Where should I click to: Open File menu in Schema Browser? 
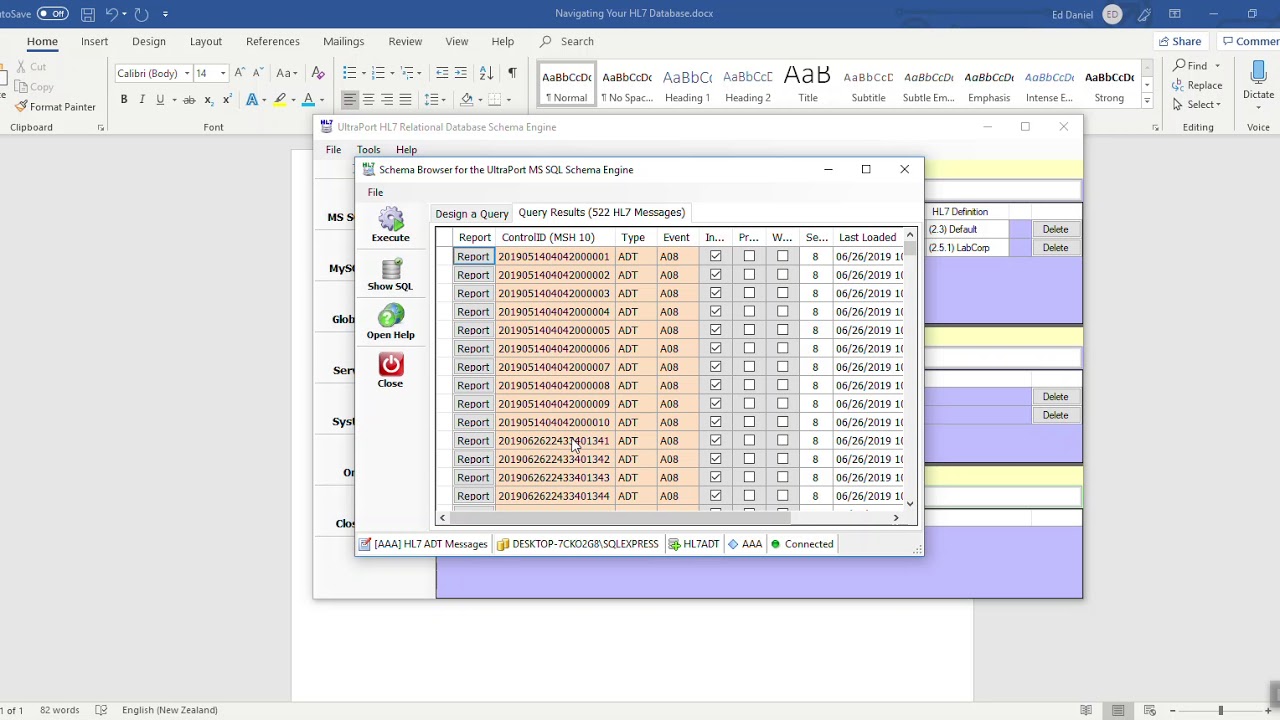tap(375, 192)
